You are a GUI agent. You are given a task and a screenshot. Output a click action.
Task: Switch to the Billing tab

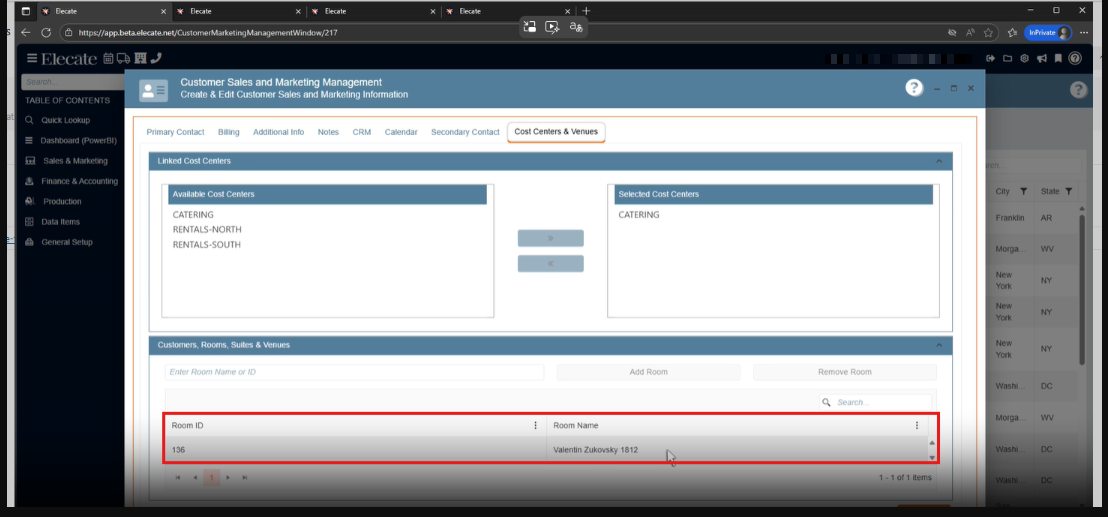[228, 132]
